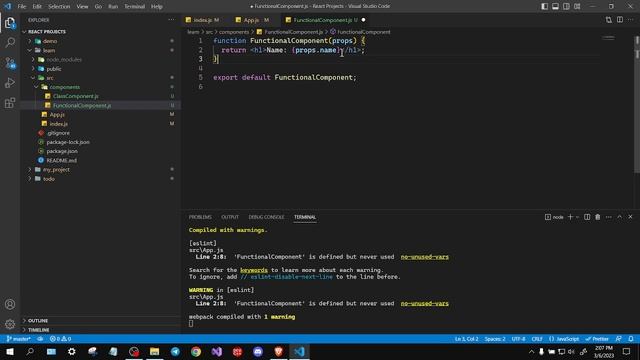The width and height of the screenshot is (640, 360).
Task: Follow the no-unused-vars link under [eslint] src\App.js
Action: point(424,257)
